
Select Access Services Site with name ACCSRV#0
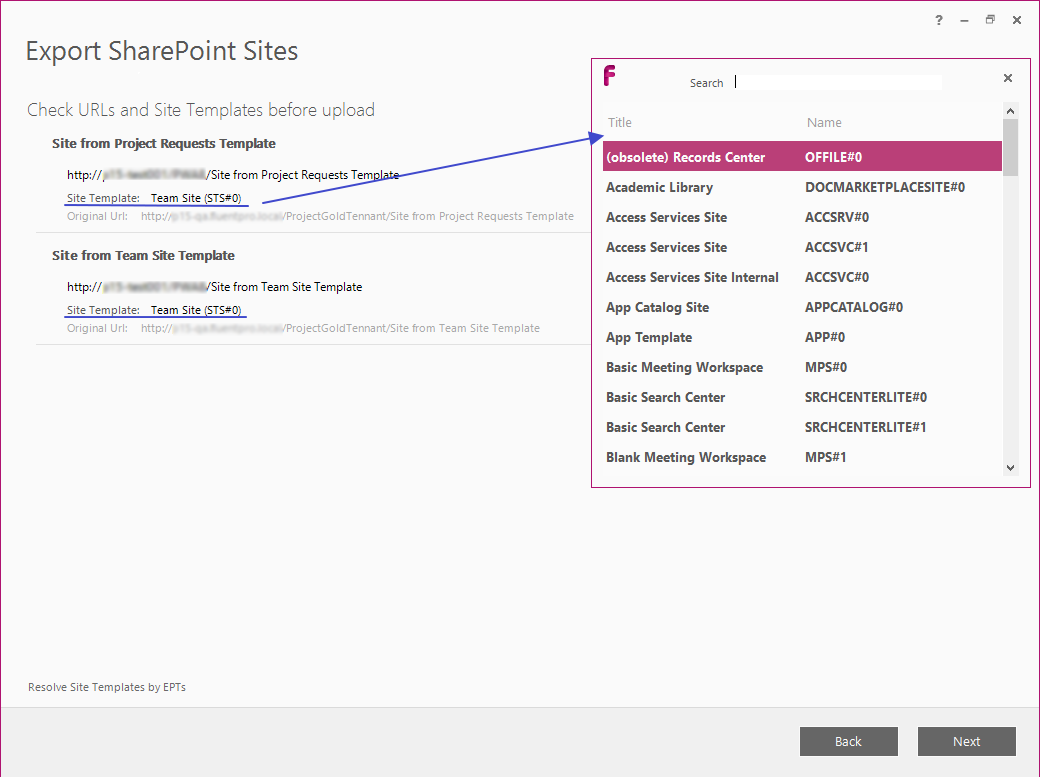pos(802,217)
